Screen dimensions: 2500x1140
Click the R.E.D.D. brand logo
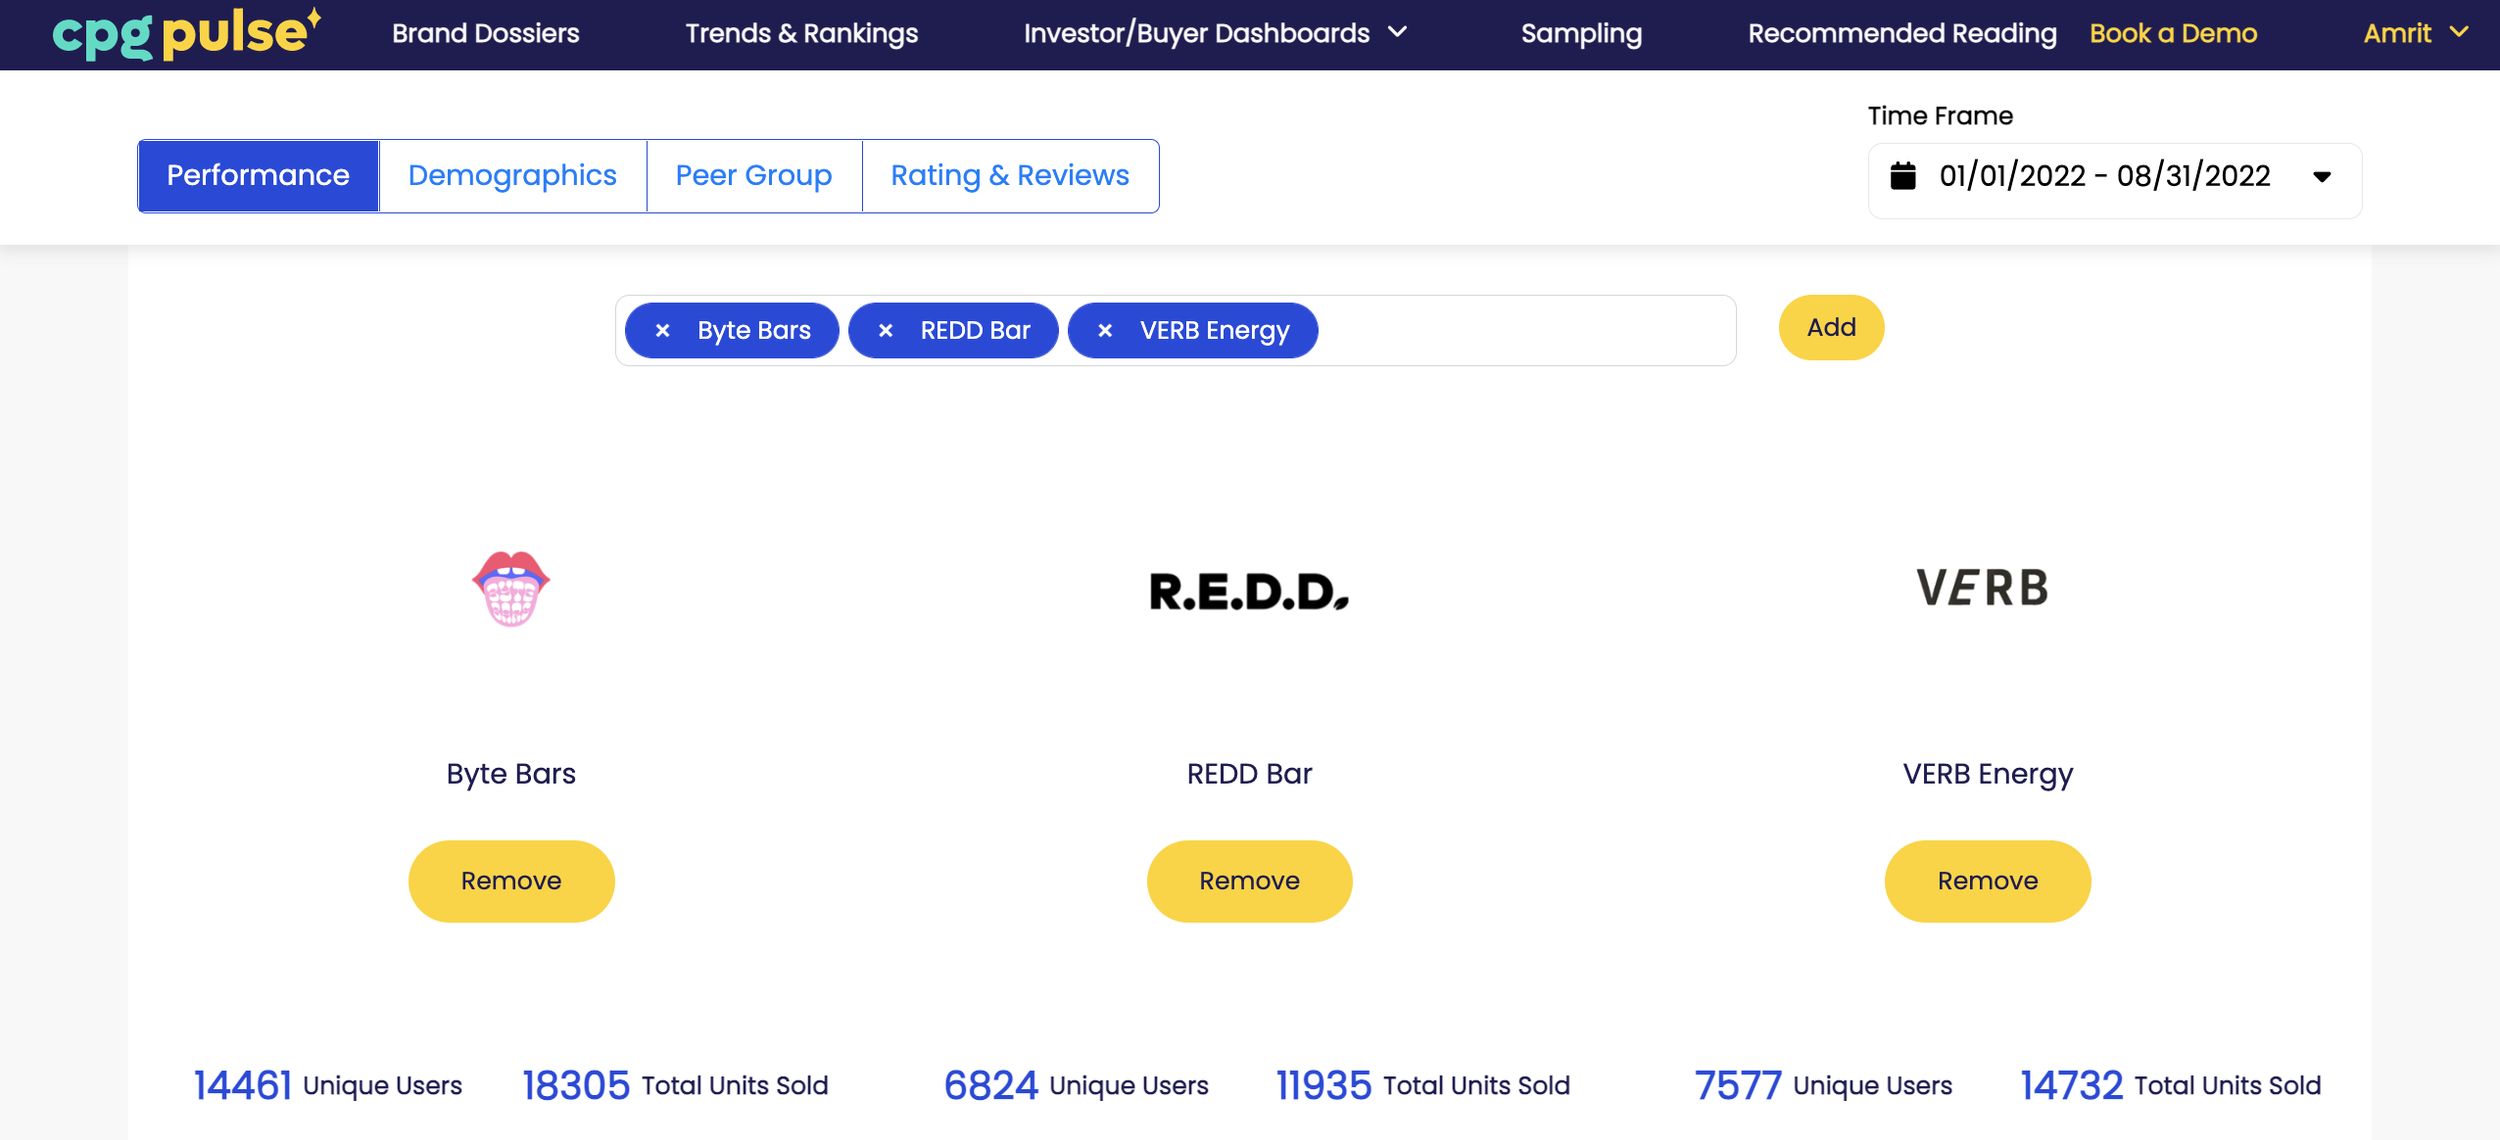pos(1249,591)
